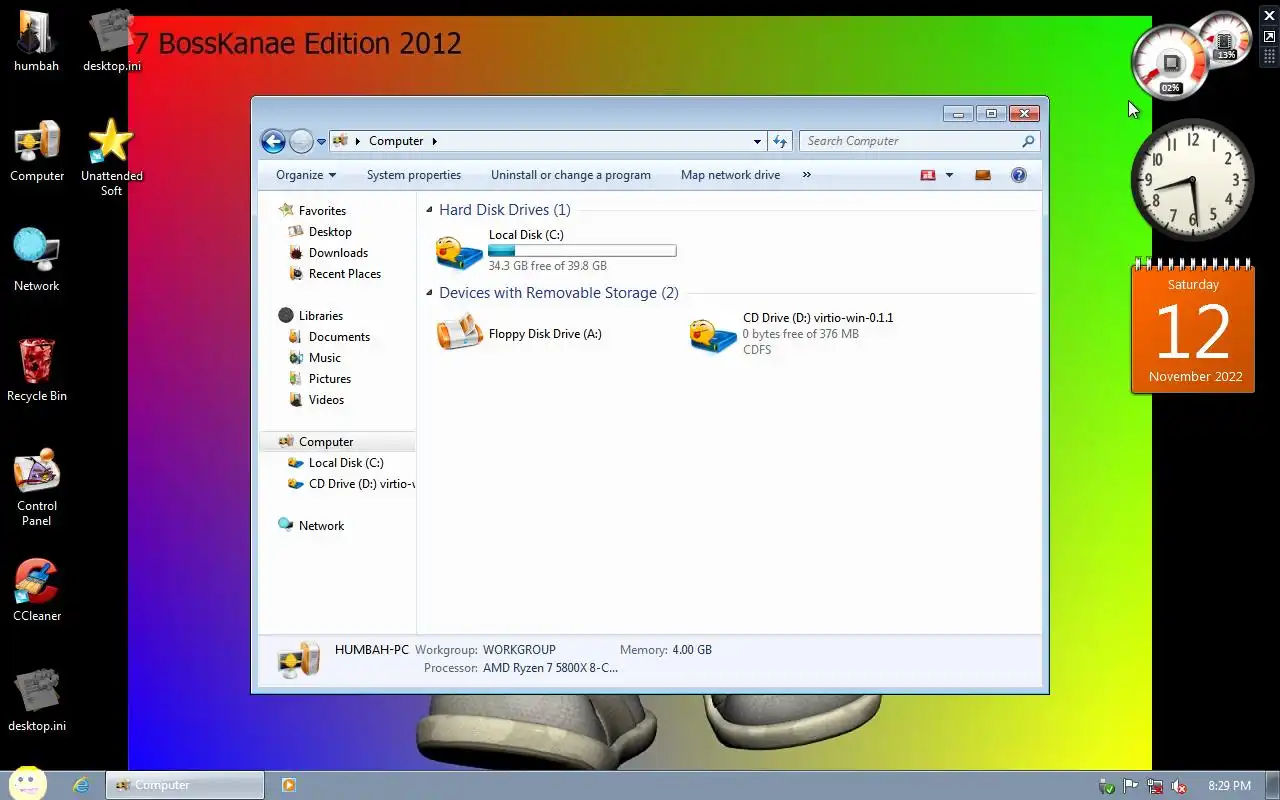The height and width of the screenshot is (800, 1280).
Task: Open the views options dropdown arrow
Action: 949,175
